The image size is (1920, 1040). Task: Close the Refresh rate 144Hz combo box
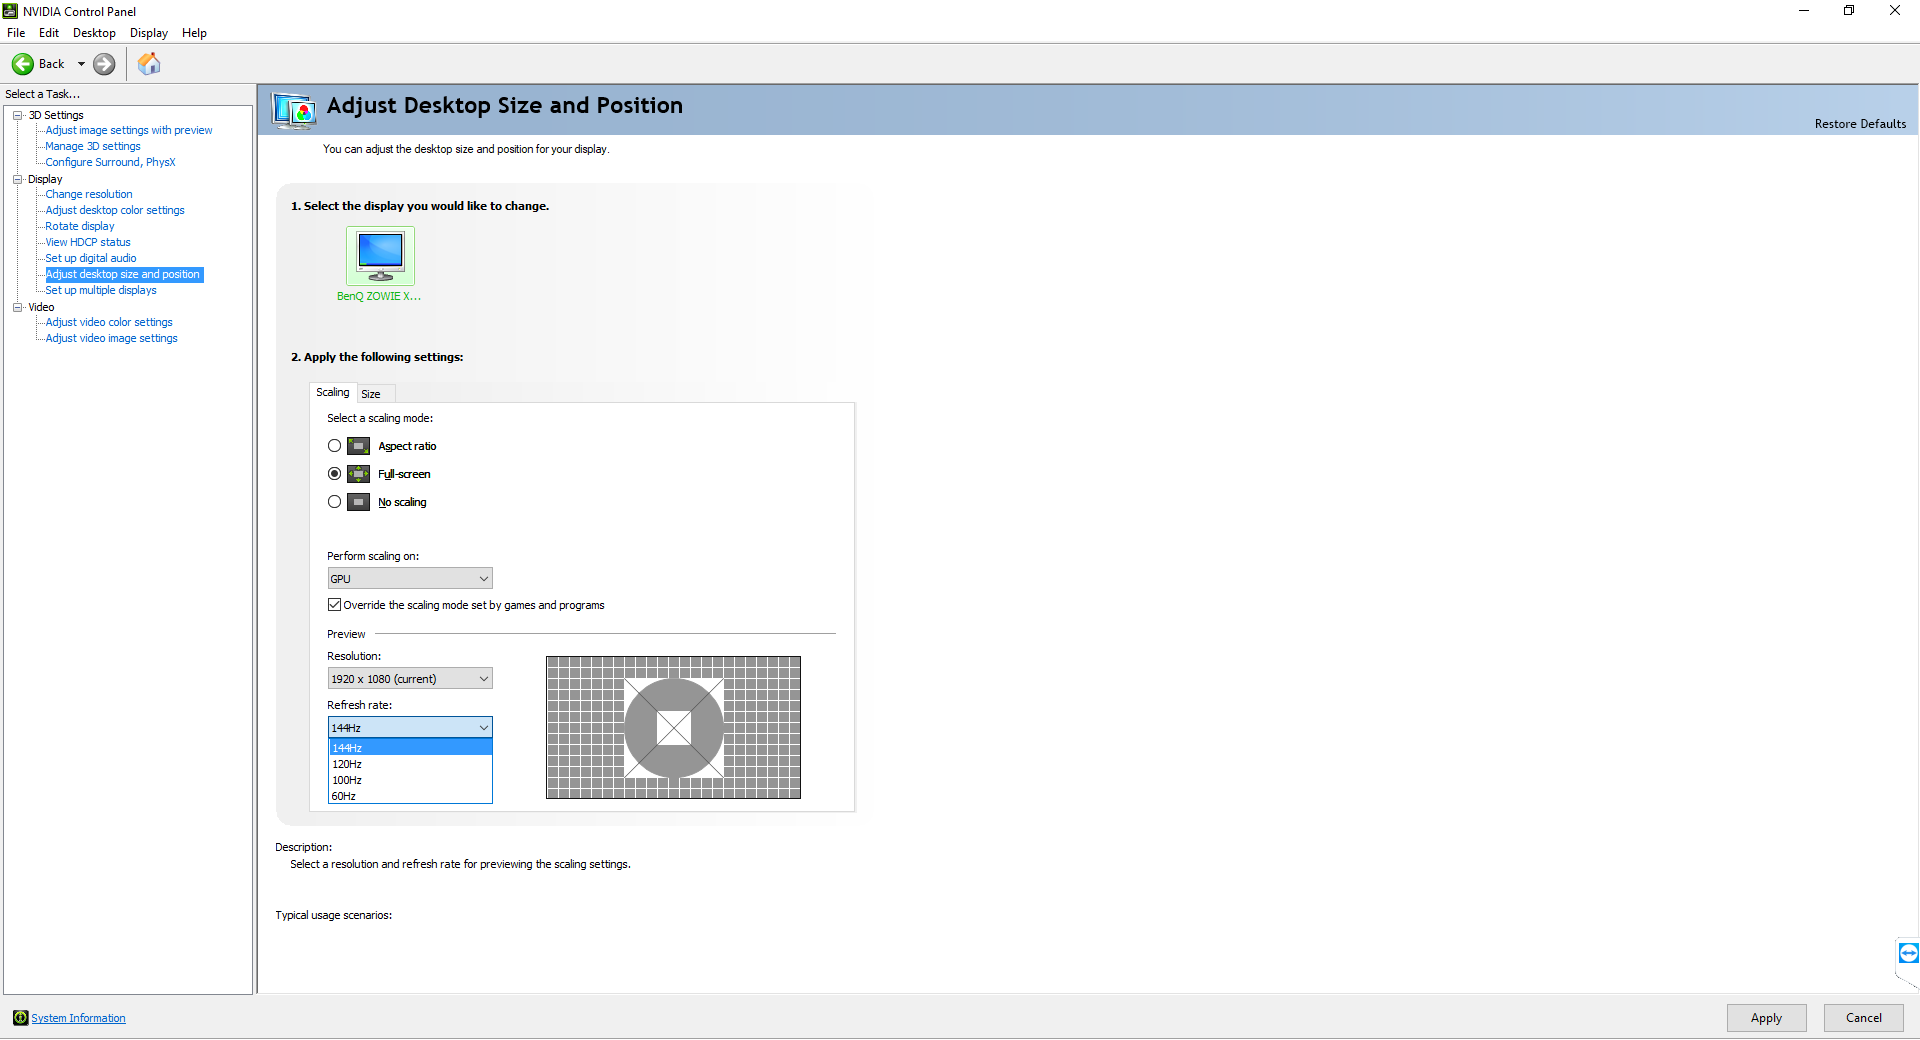tap(410, 727)
